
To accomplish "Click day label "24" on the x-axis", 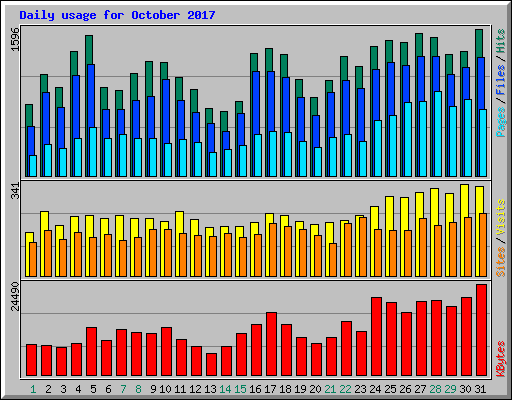I will 375,389.
